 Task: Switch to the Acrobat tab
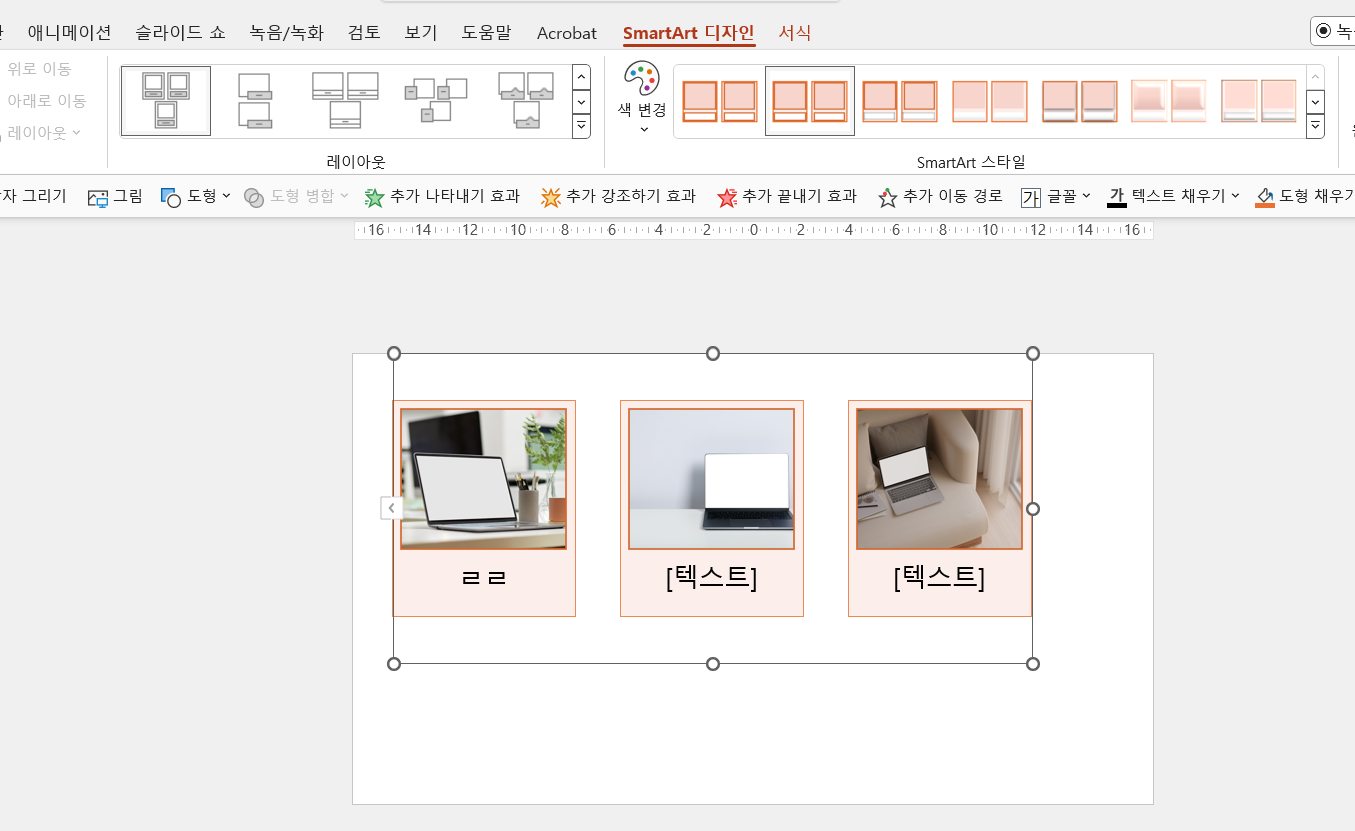[x=567, y=33]
